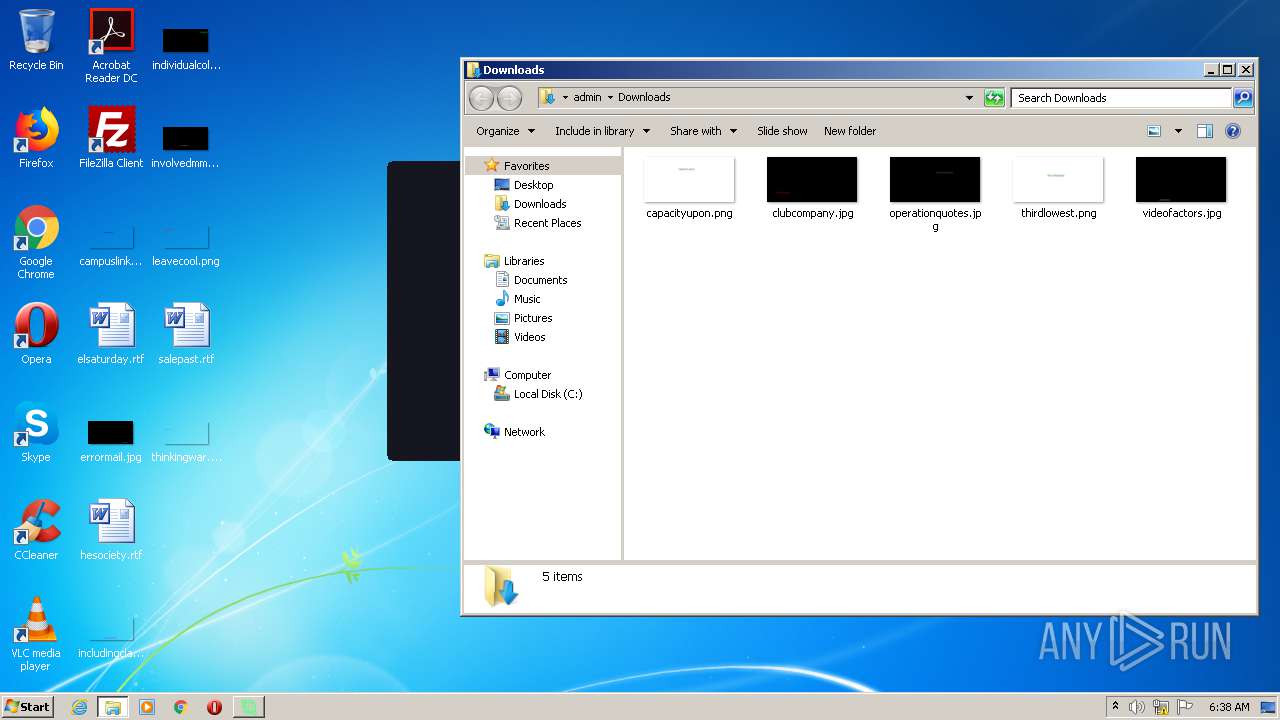Click the taskbar clock showing 6:38 AM
Viewport: 1280px width, 720px height.
click(1229, 707)
